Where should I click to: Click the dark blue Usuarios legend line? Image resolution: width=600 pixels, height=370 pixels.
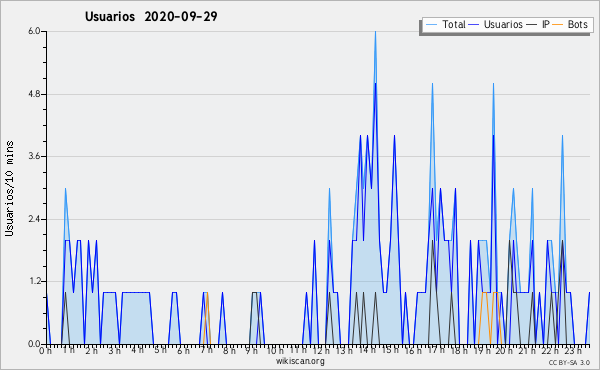(x=474, y=25)
